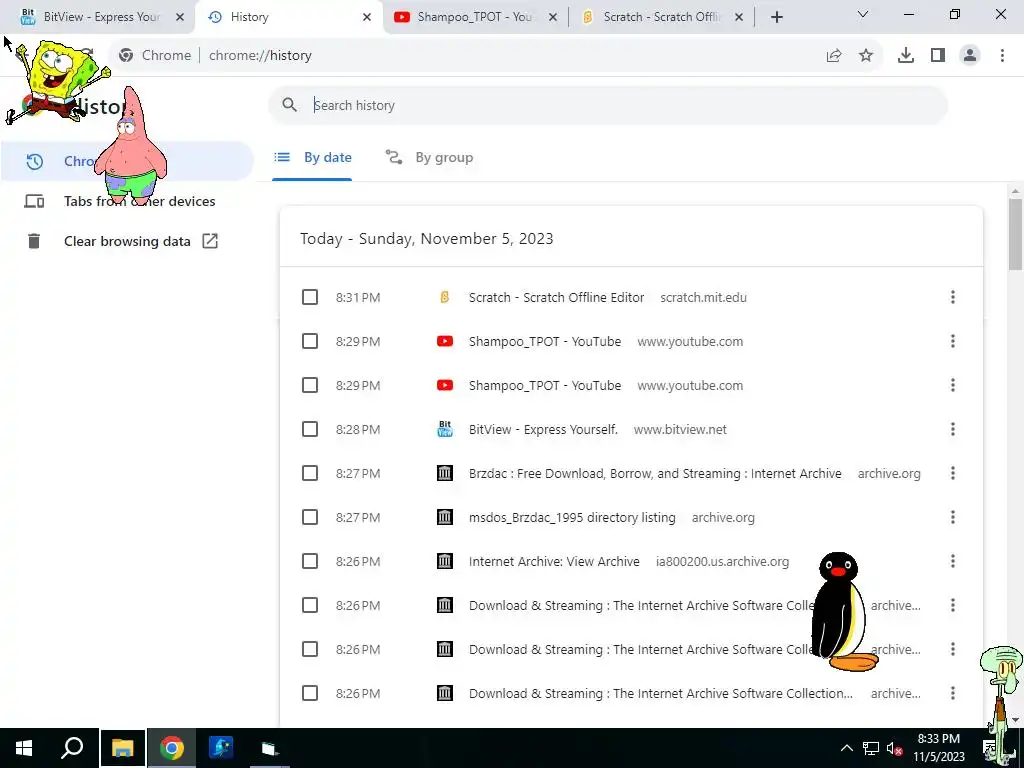
Task: Click the share page icon in address bar
Action: [x=834, y=56]
